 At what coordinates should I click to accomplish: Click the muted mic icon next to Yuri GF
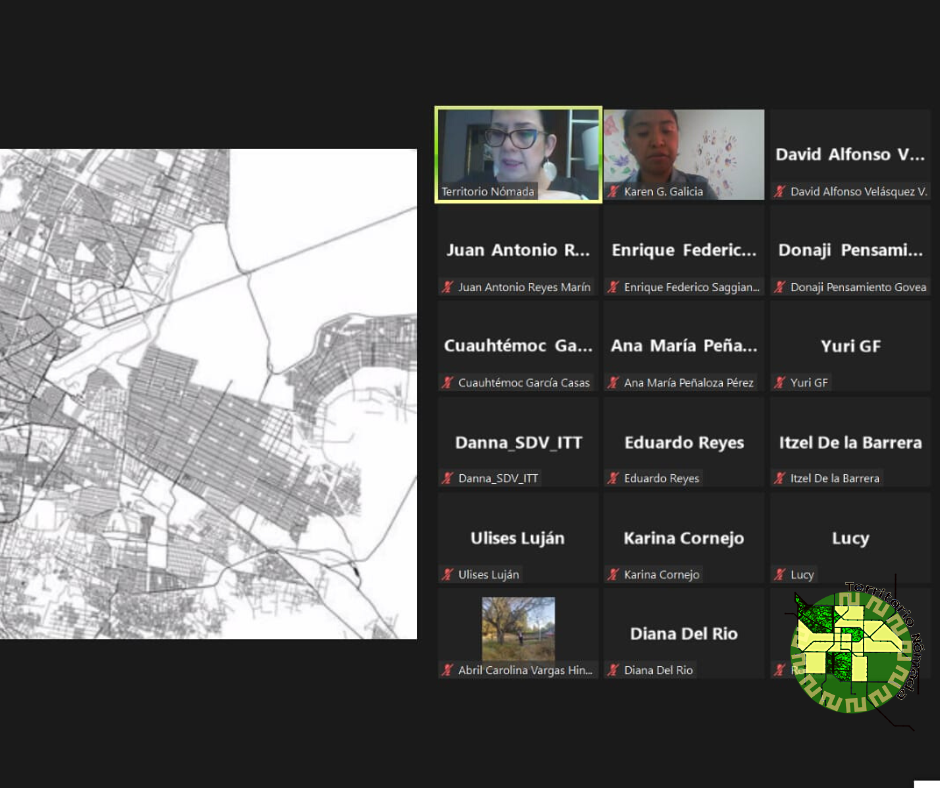click(780, 383)
